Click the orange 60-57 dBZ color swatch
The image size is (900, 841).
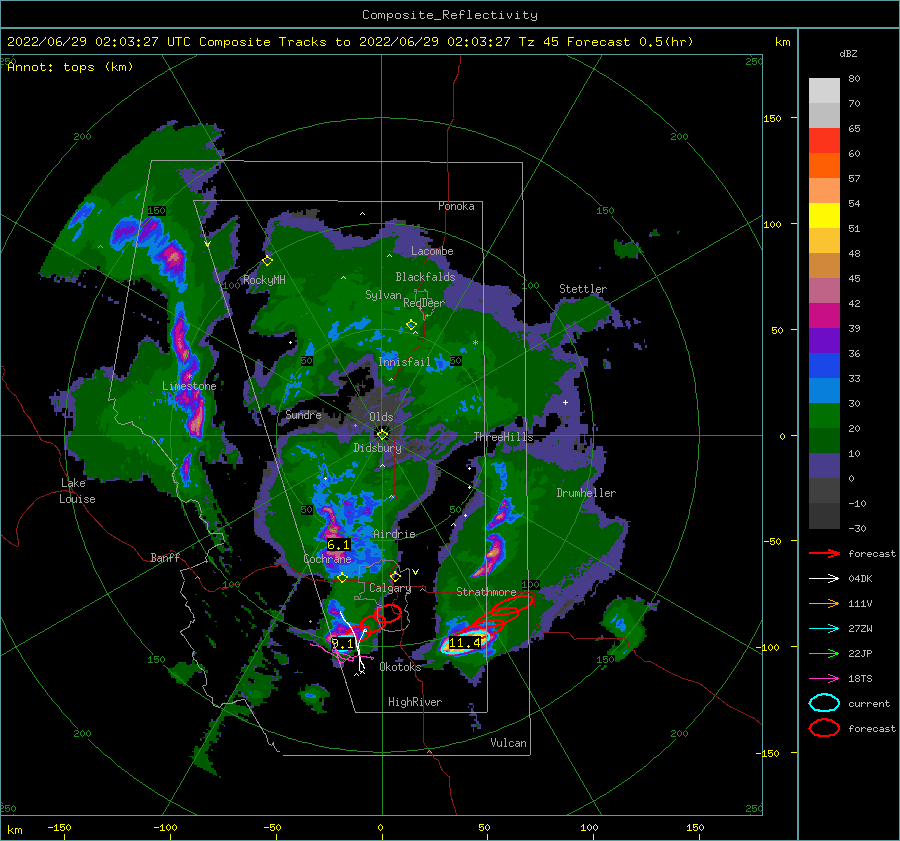(x=824, y=166)
